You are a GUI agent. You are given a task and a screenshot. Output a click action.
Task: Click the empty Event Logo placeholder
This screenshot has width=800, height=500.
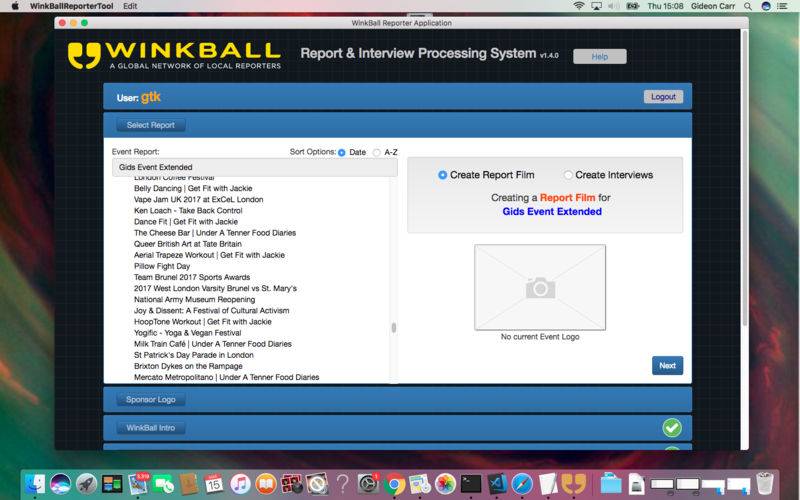pos(540,287)
